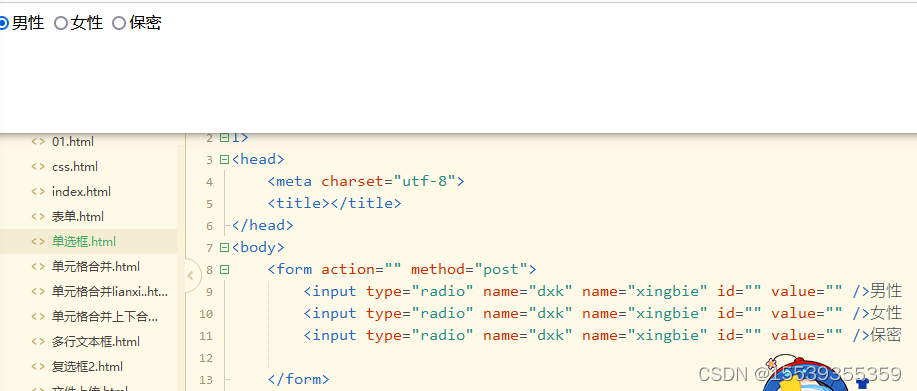This screenshot has width=917, height=391.
Task: Open 单元格合并上下合 file in tree
Action: [x=105, y=317]
